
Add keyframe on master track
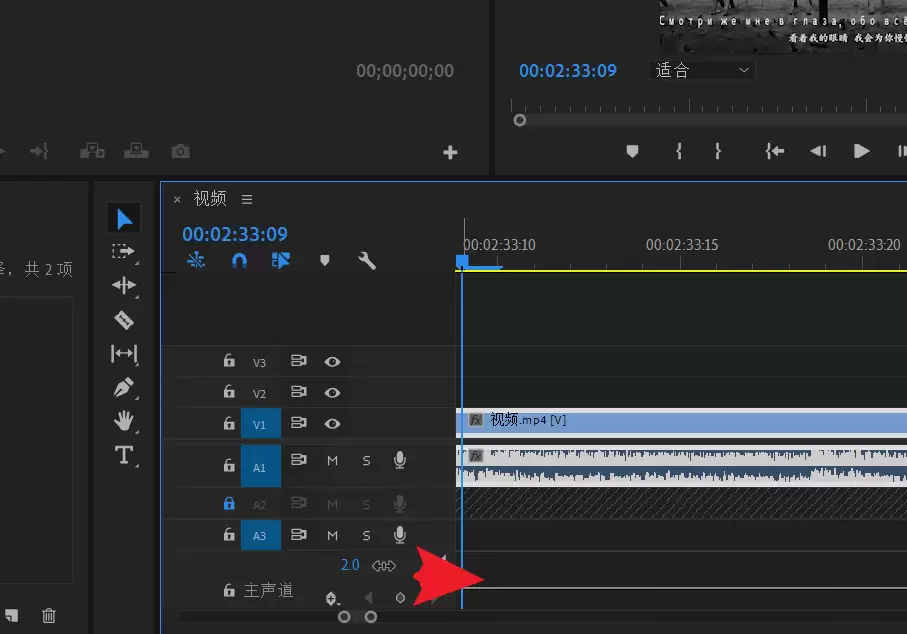click(400, 598)
